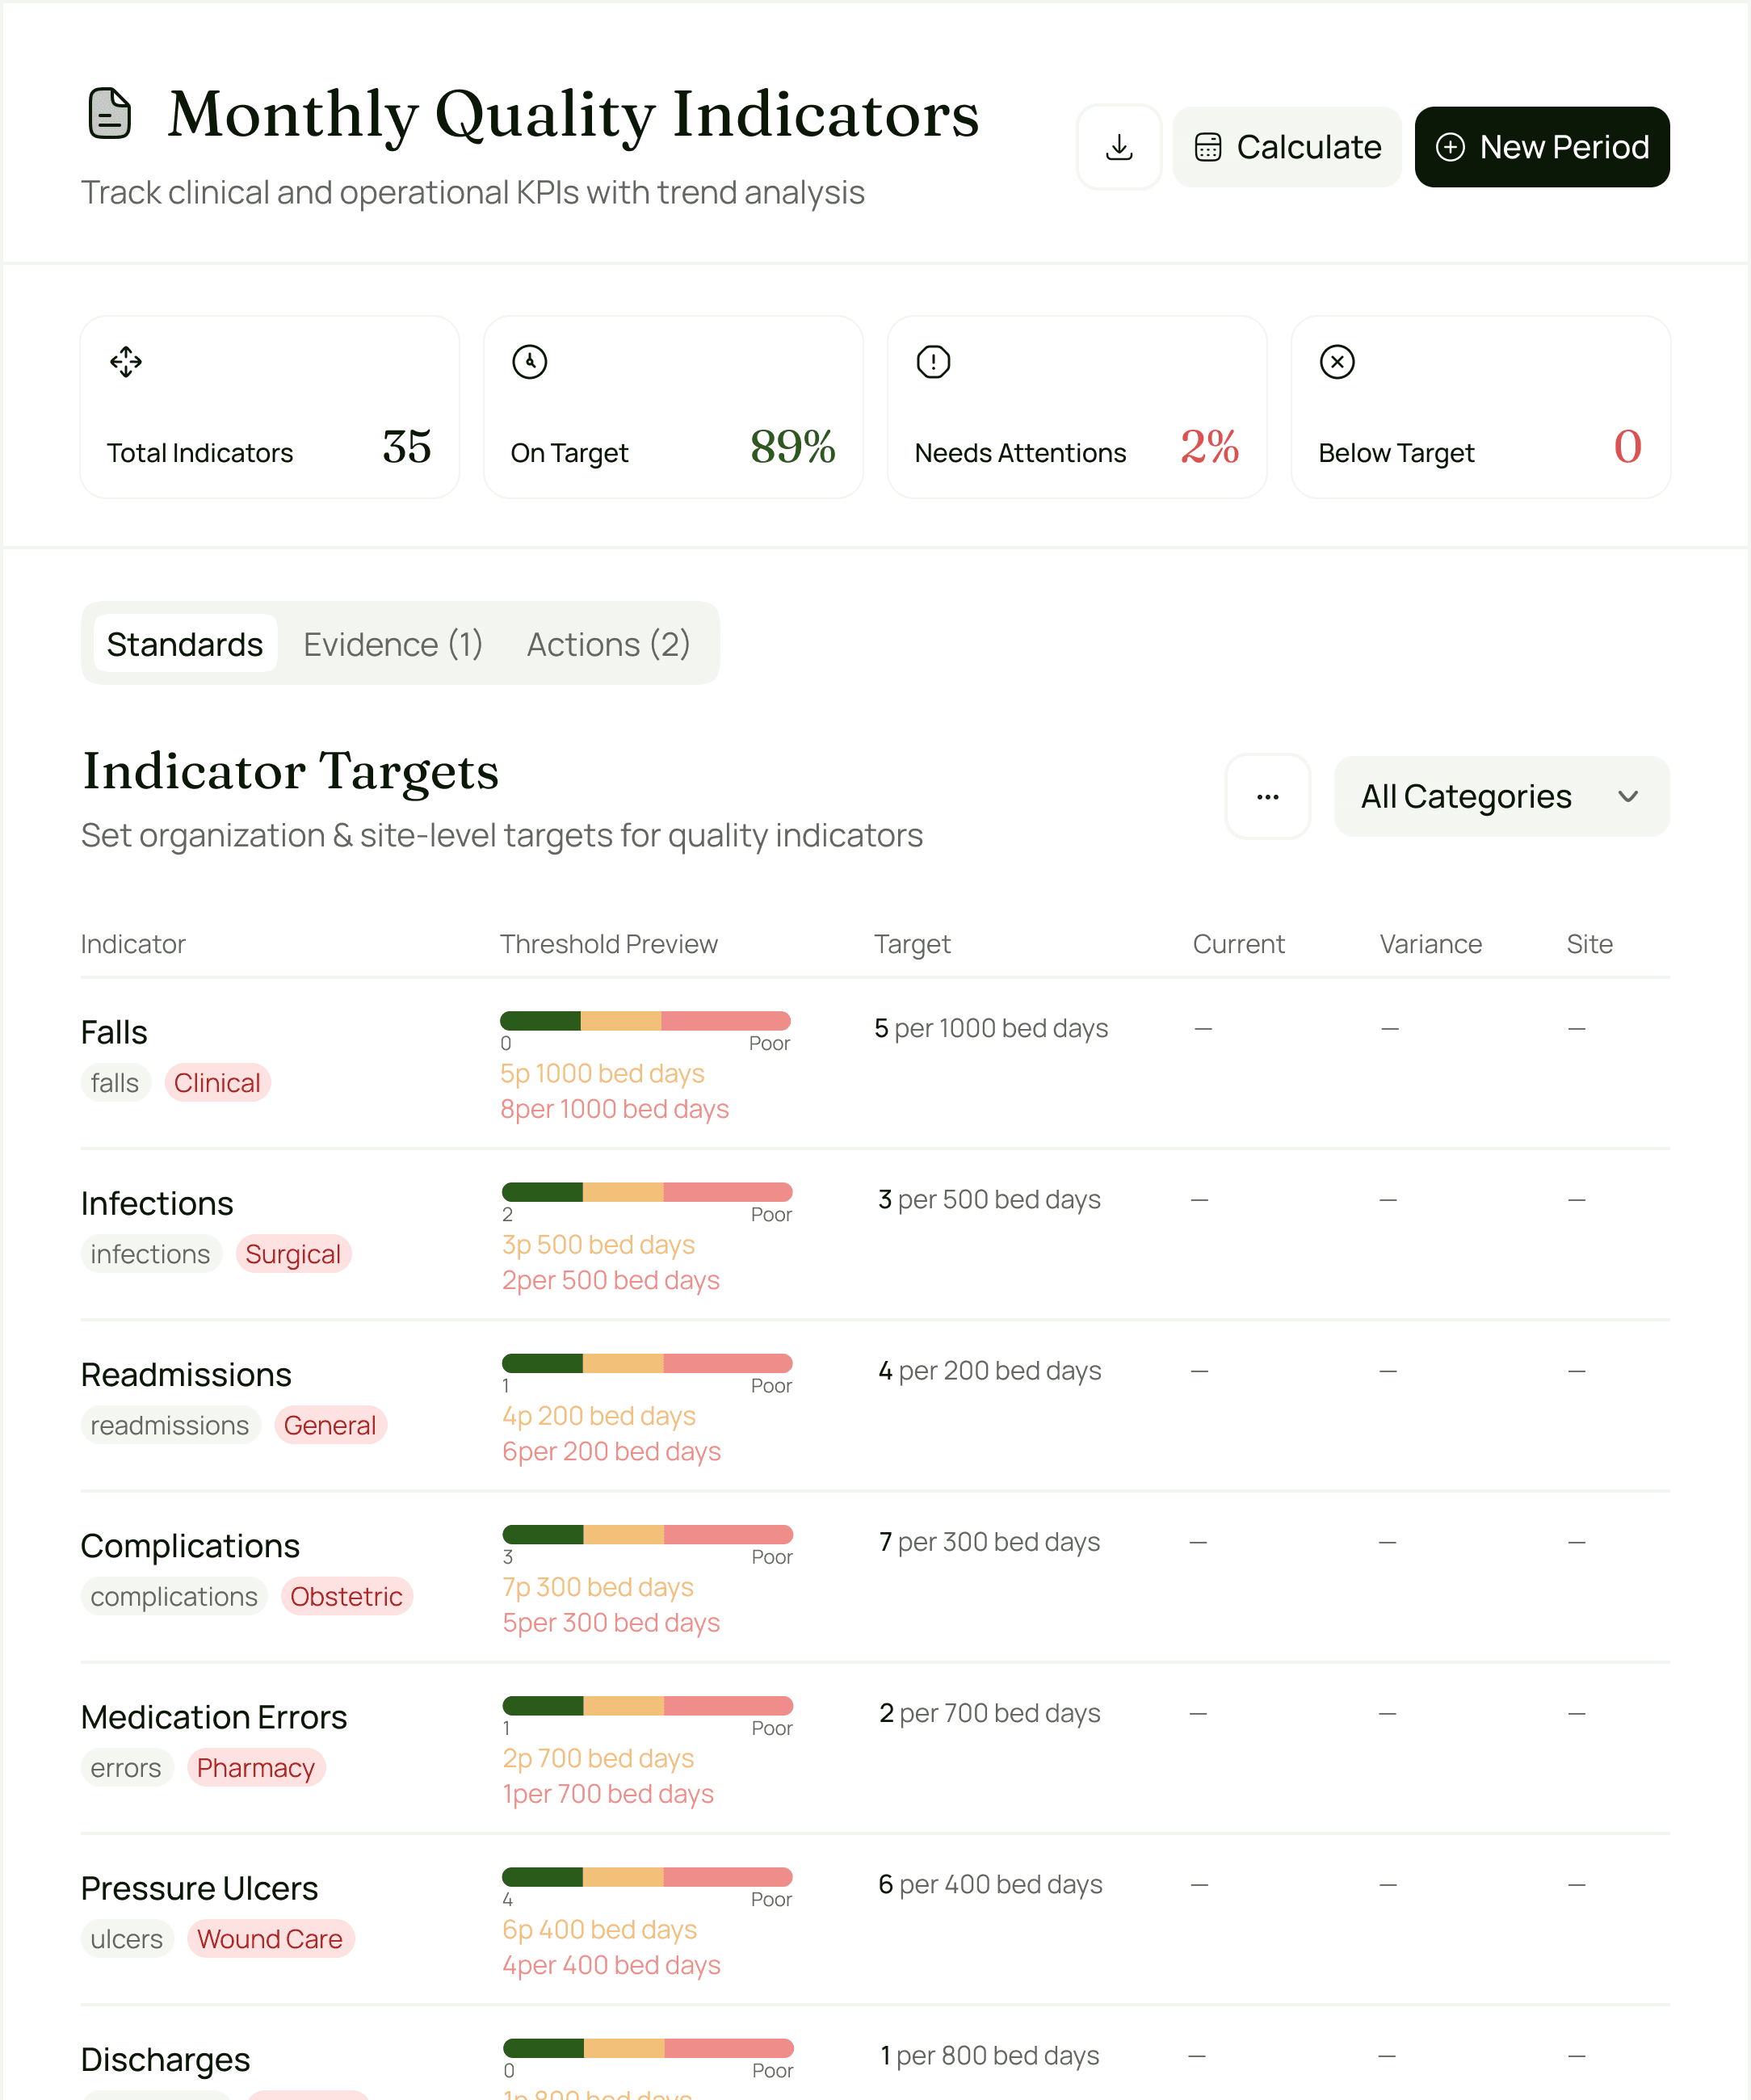Click the Needs Attentions alert icon
The image size is (1751, 2100).
[x=933, y=361]
